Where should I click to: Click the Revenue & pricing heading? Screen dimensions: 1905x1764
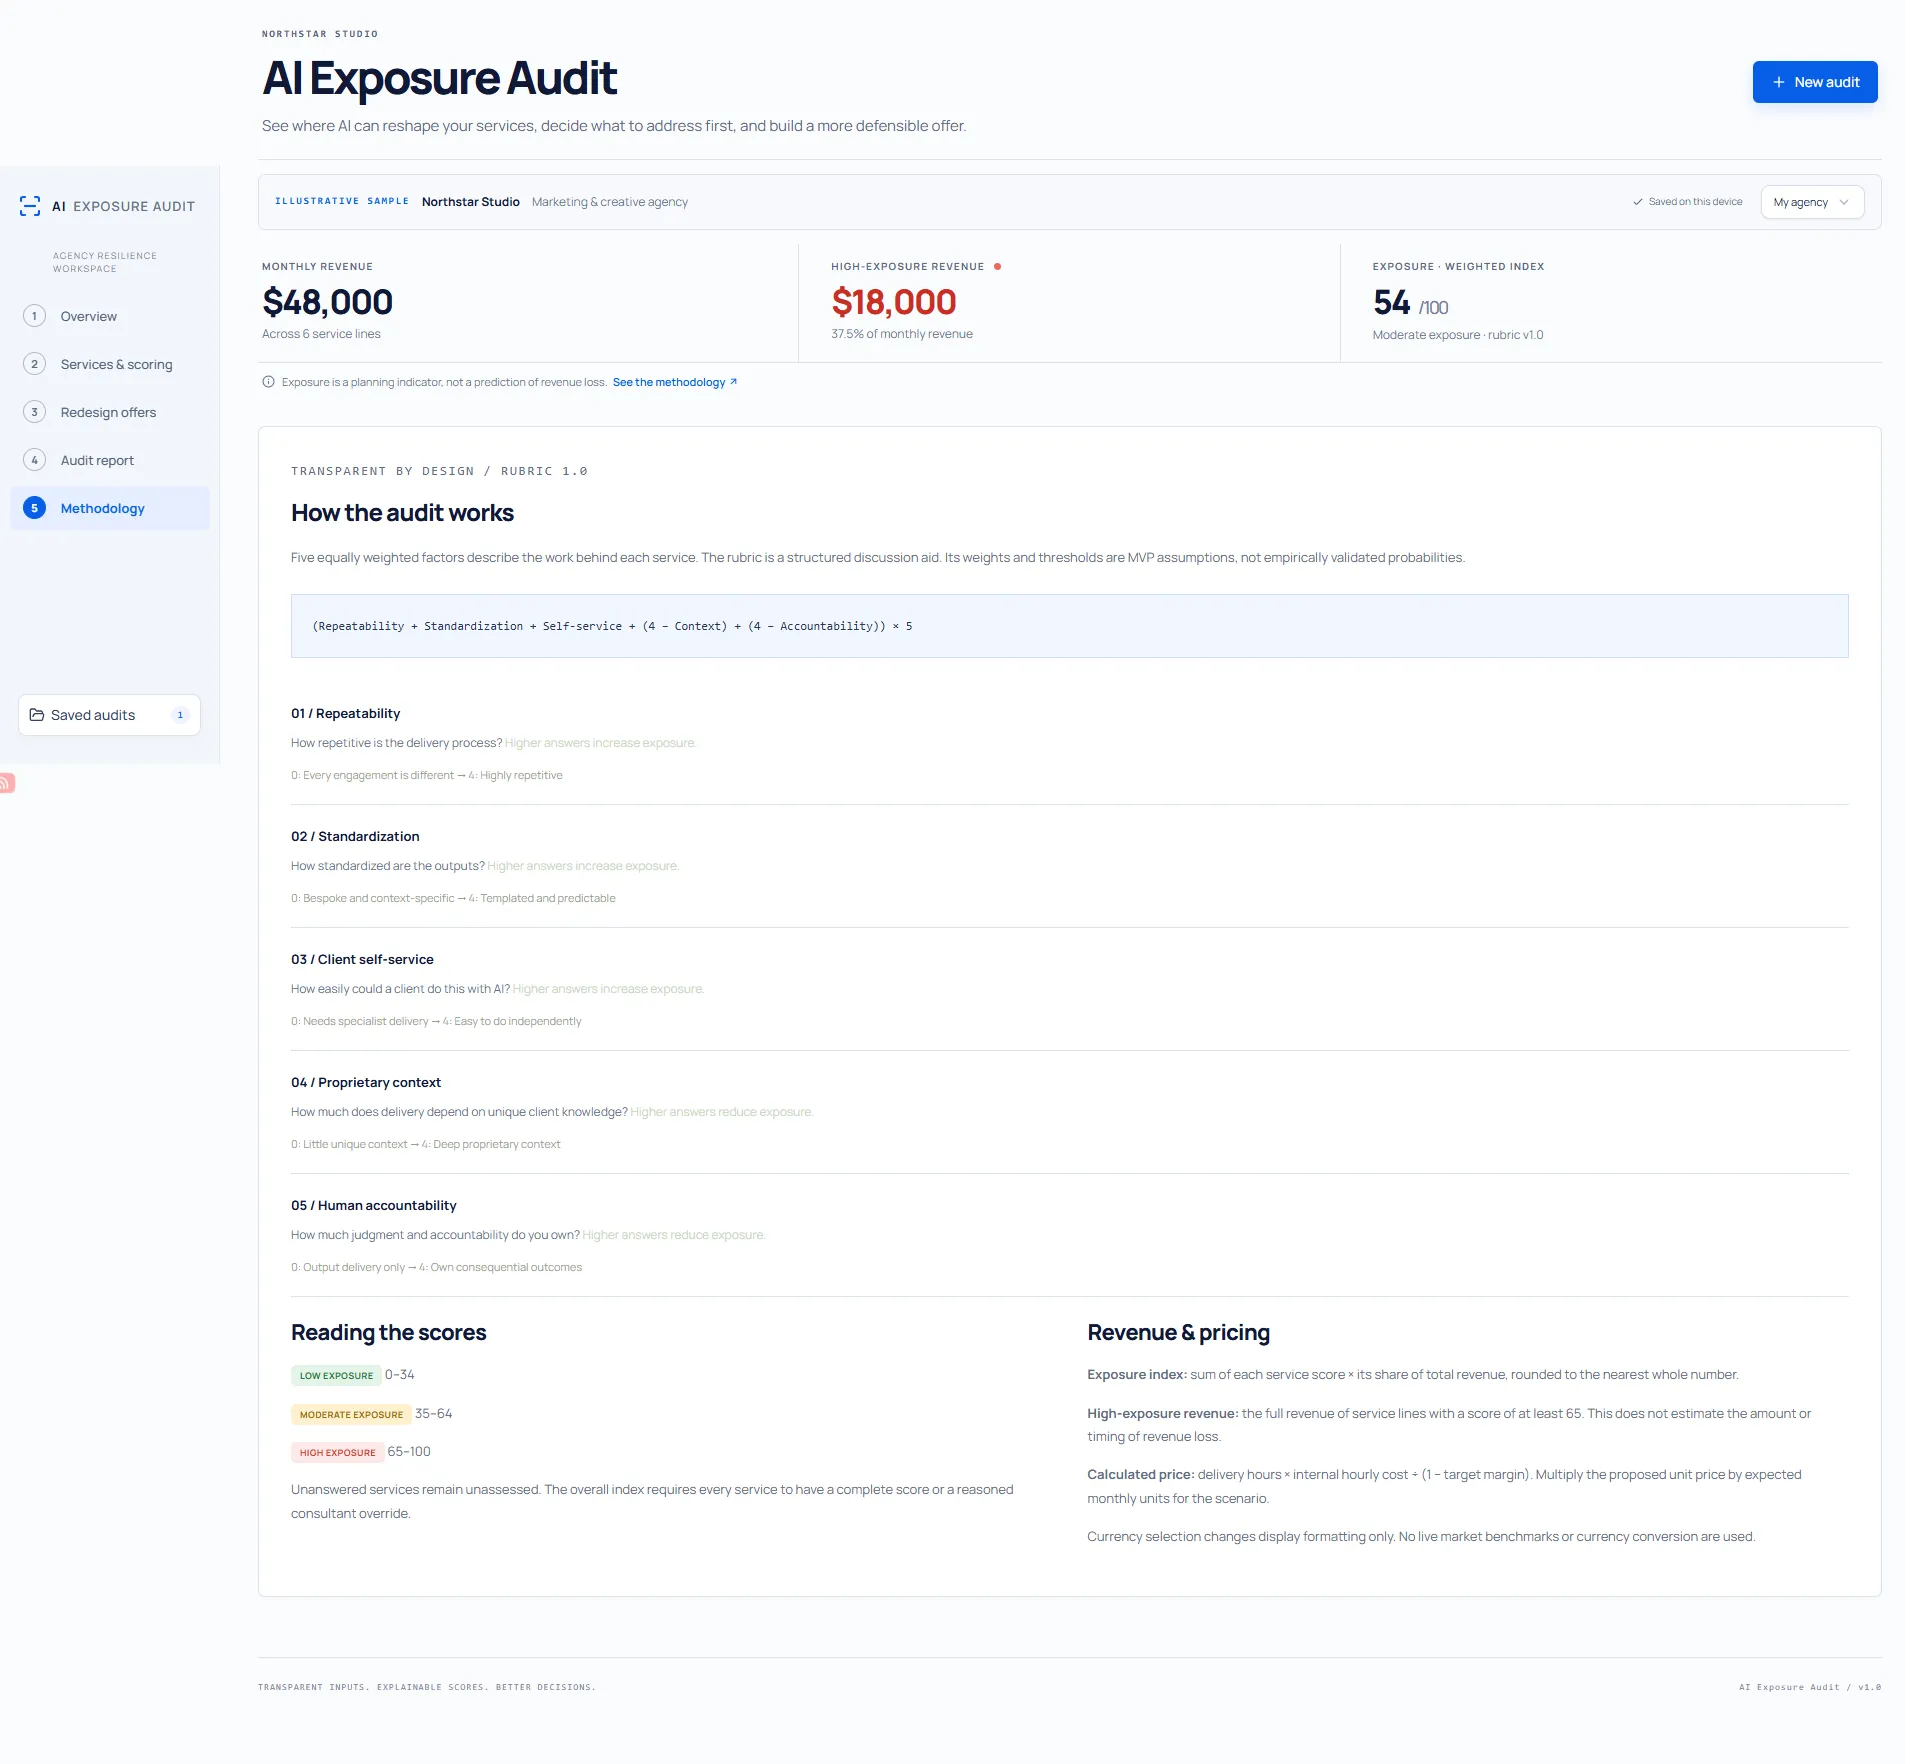click(x=1178, y=1333)
